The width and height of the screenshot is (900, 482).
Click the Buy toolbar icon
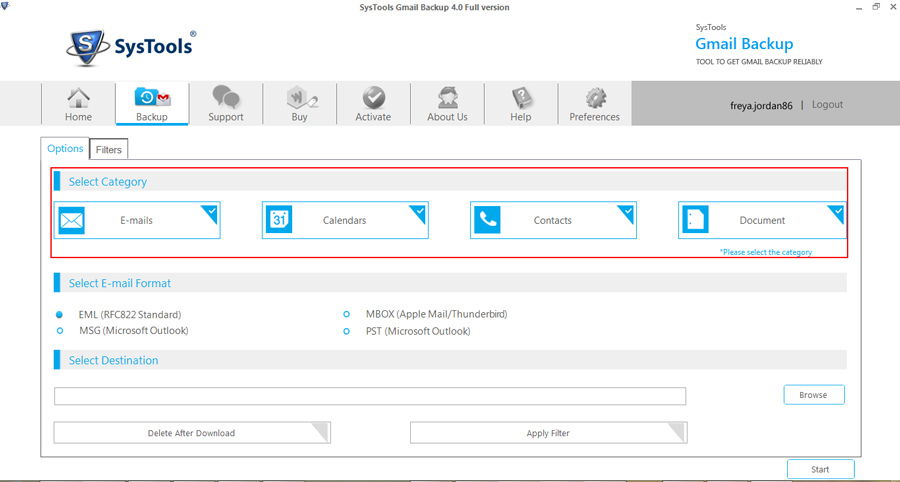coord(302,98)
